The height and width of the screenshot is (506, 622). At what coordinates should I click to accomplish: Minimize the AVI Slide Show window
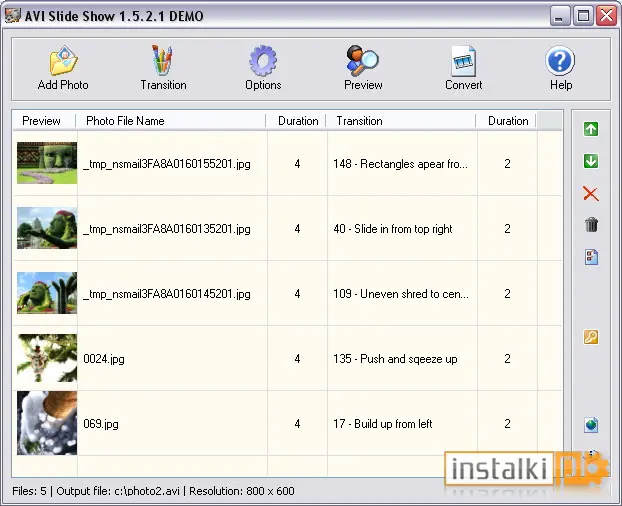560,16
